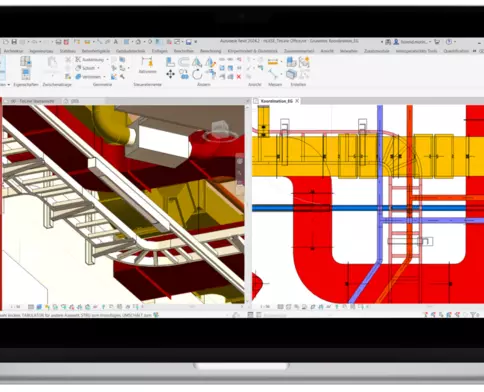Image resolution: width=484 pixels, height=392 pixels.
Task: Toggle Select Underlay Elements in the status bar
Action: click(433, 315)
